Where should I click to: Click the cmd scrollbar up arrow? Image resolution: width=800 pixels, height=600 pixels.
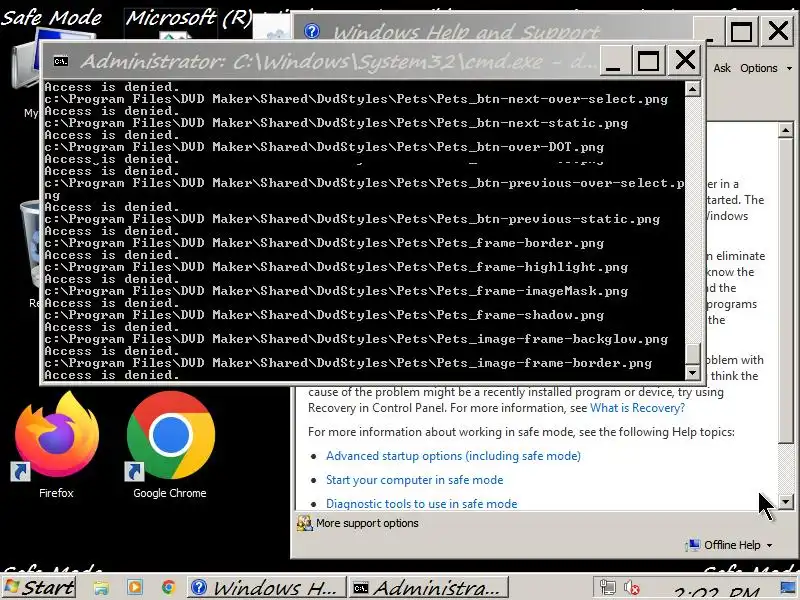coord(692,89)
